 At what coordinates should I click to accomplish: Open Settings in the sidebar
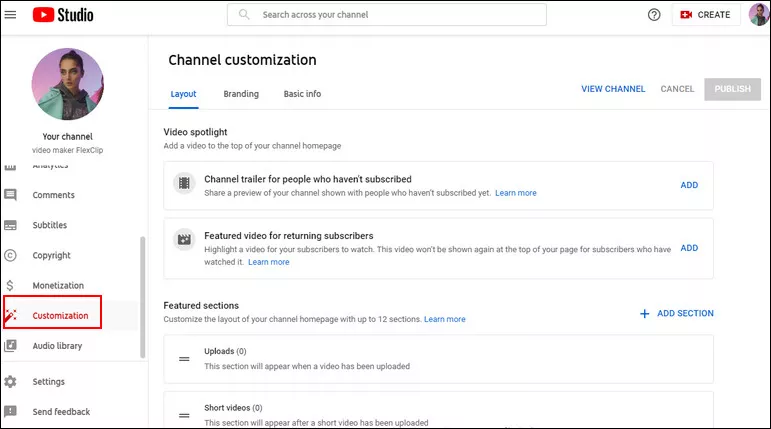[x=49, y=382]
